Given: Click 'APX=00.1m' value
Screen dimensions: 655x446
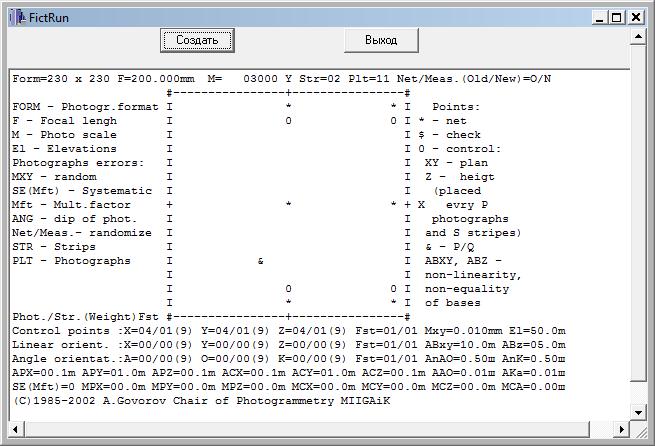Looking at the screenshot, I should click(43, 373).
